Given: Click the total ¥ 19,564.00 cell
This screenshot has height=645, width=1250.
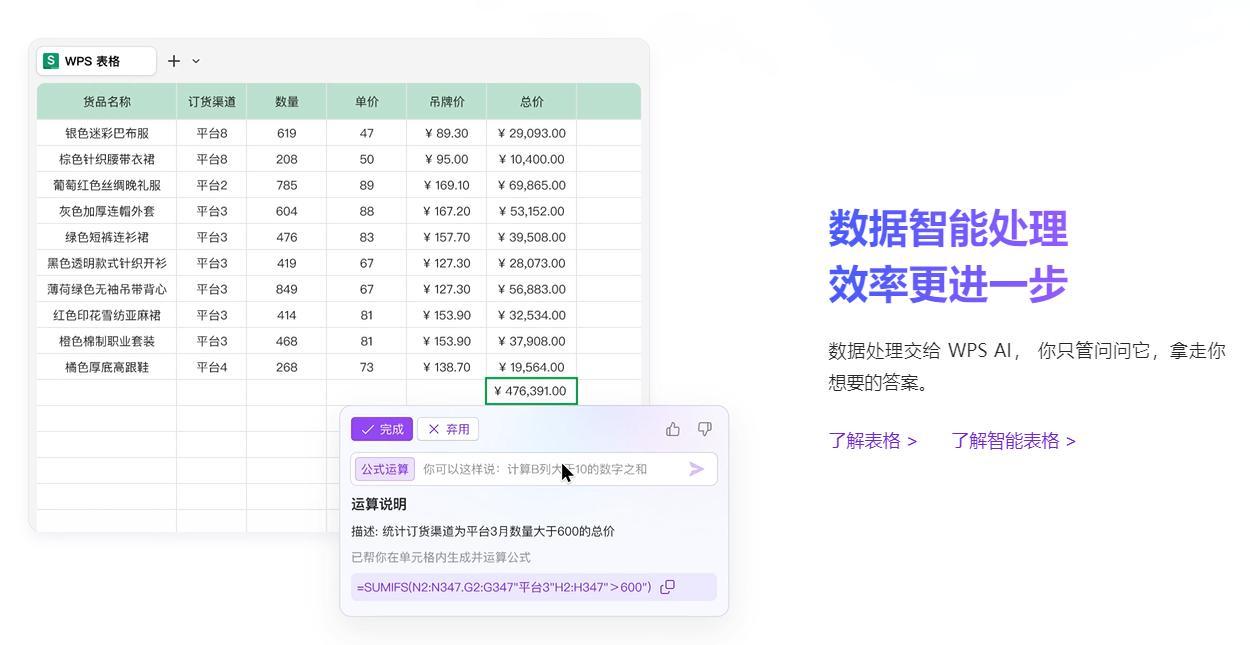Looking at the screenshot, I should pyautogui.click(x=532, y=367).
